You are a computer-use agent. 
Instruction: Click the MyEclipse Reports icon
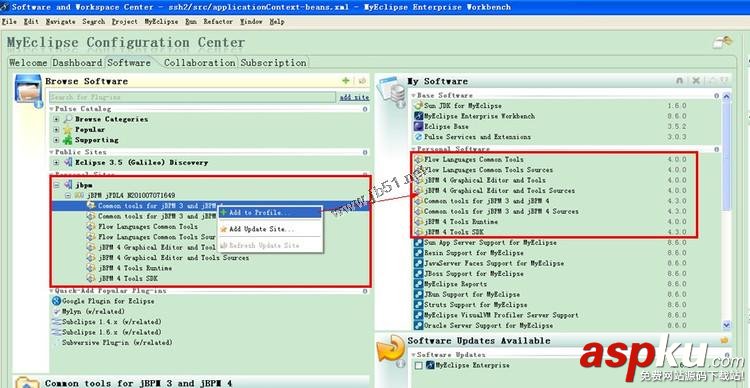419,284
